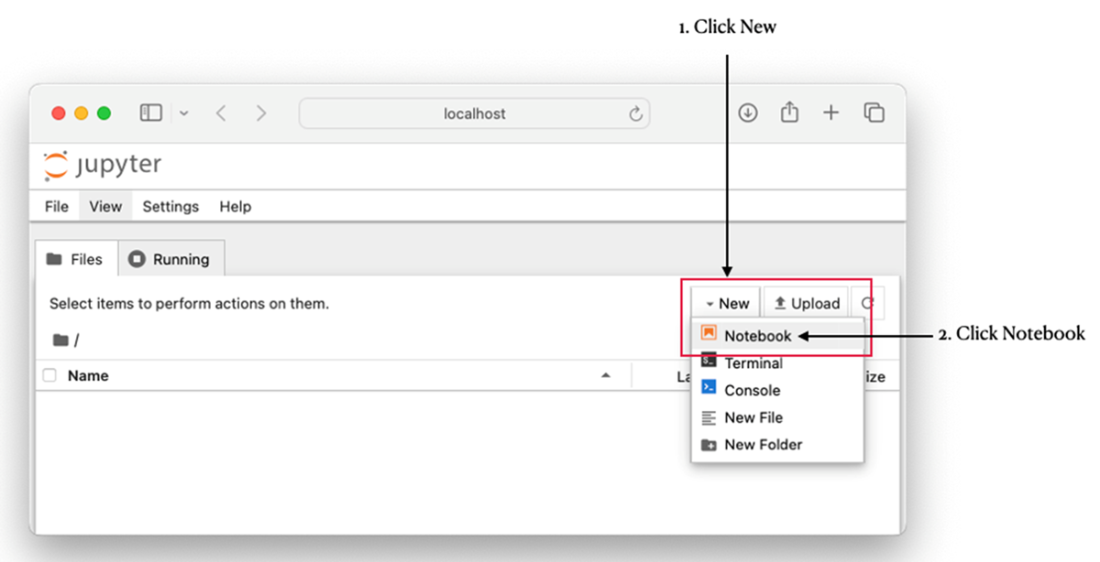Show the tab overview icon
The height and width of the screenshot is (562, 1100).
point(874,113)
